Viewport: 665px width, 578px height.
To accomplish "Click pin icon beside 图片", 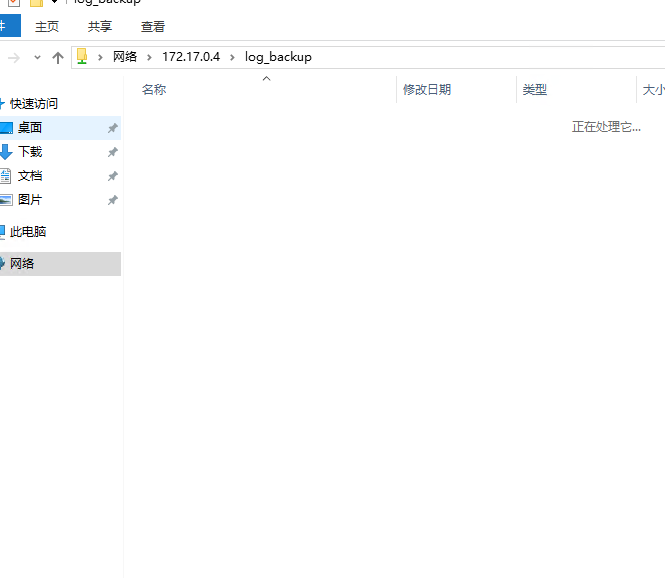I will 112,200.
